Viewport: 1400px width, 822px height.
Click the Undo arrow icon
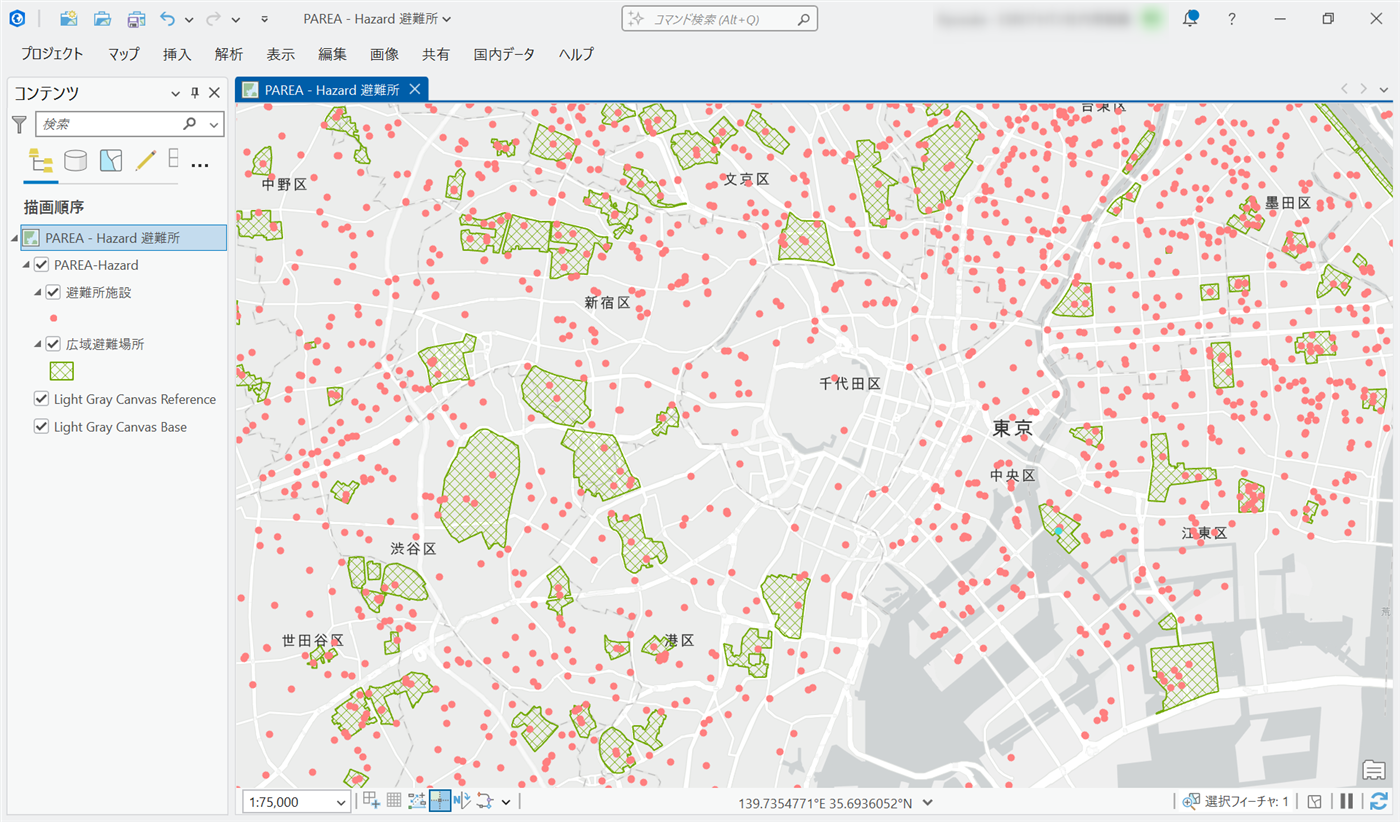(x=167, y=19)
